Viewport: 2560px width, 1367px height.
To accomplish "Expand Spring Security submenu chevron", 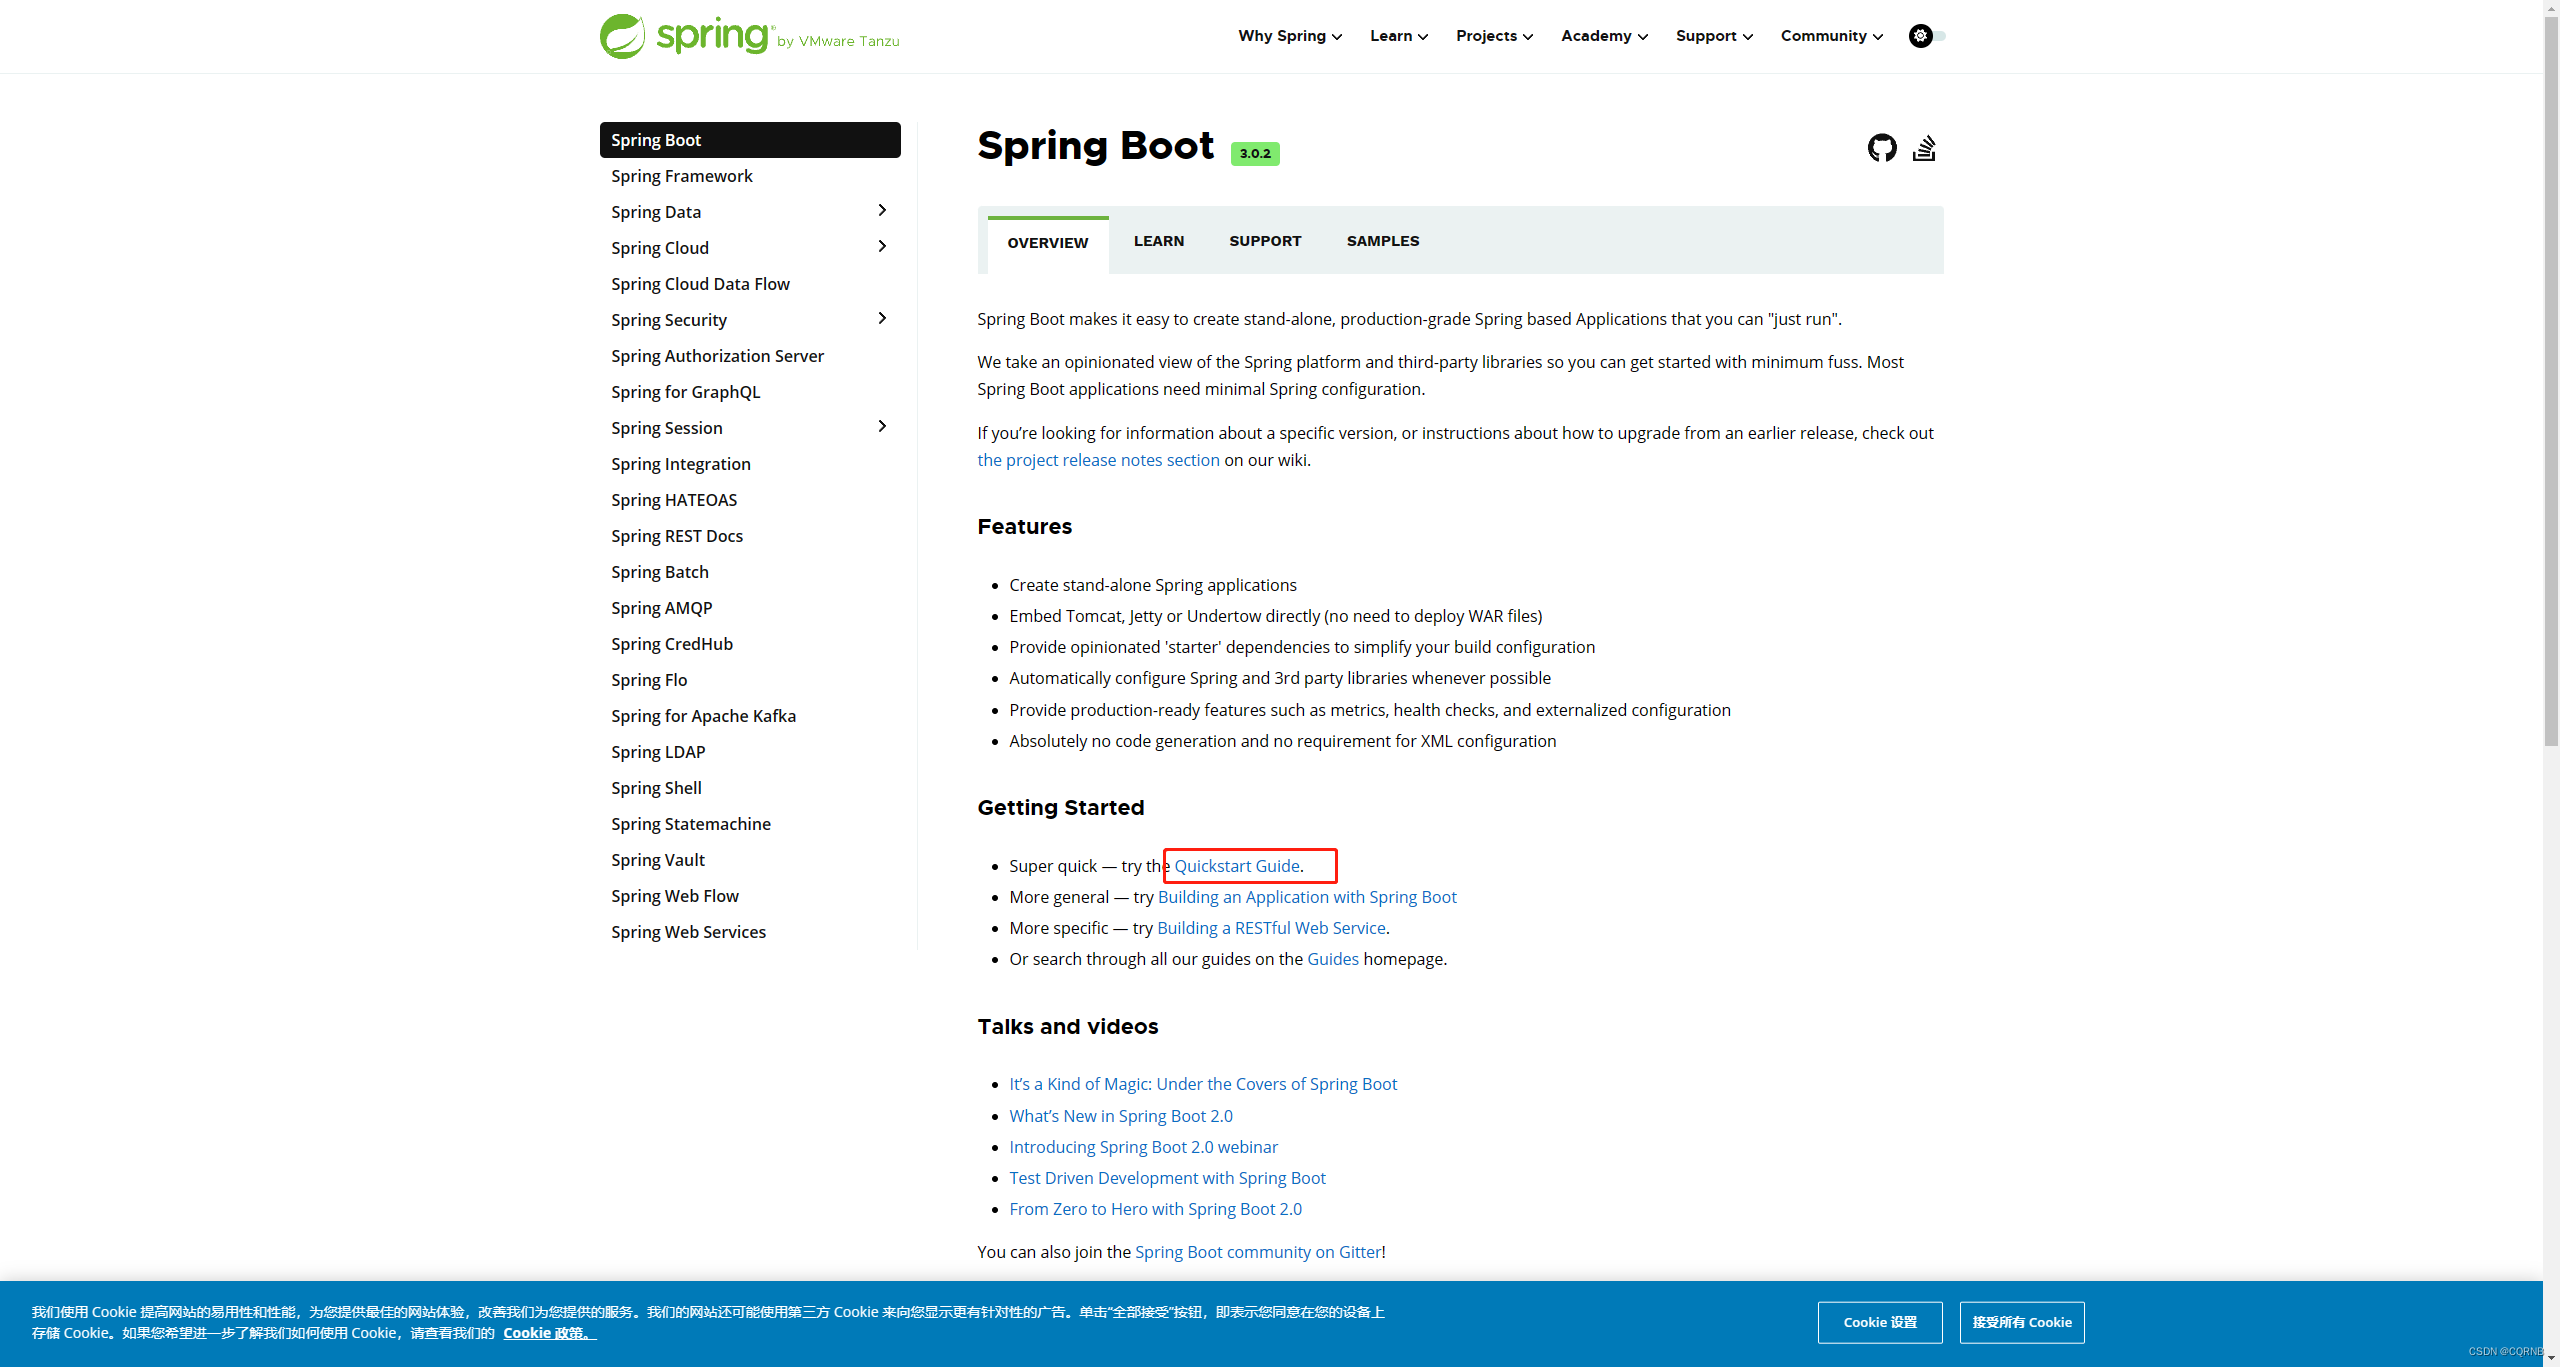I will 882,318.
